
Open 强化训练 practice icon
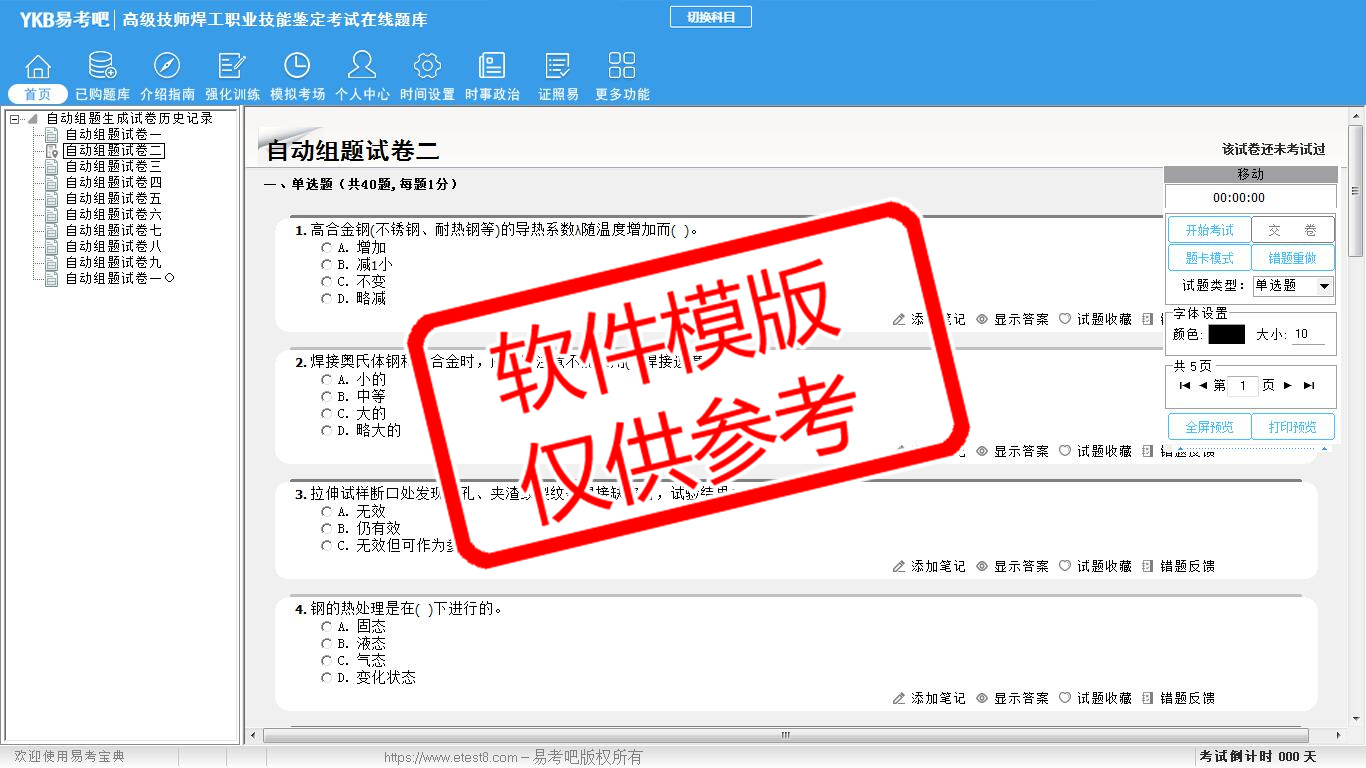232,66
